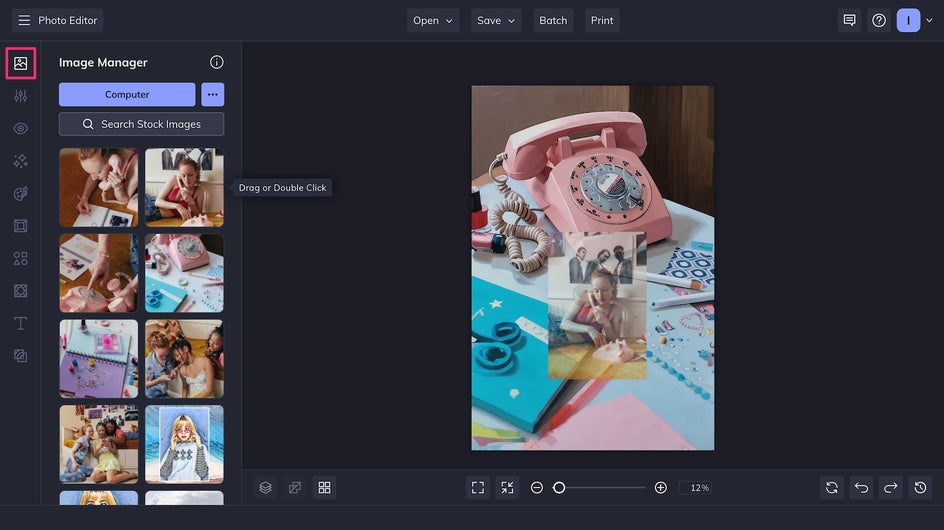
Task: Select thumbnail of three friends on couch
Action: click(x=99, y=444)
